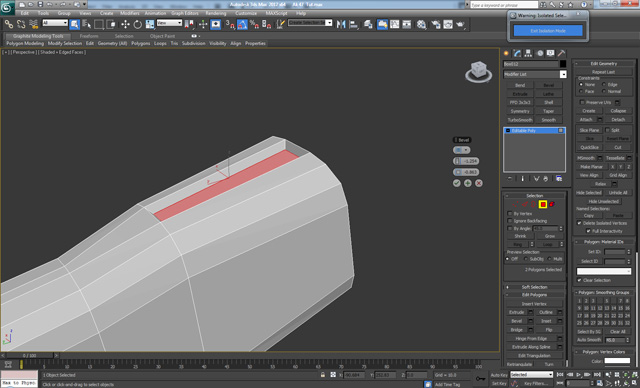This screenshot has height=388, width=640.
Task: Click the Select and Link tool
Action: (9, 24)
